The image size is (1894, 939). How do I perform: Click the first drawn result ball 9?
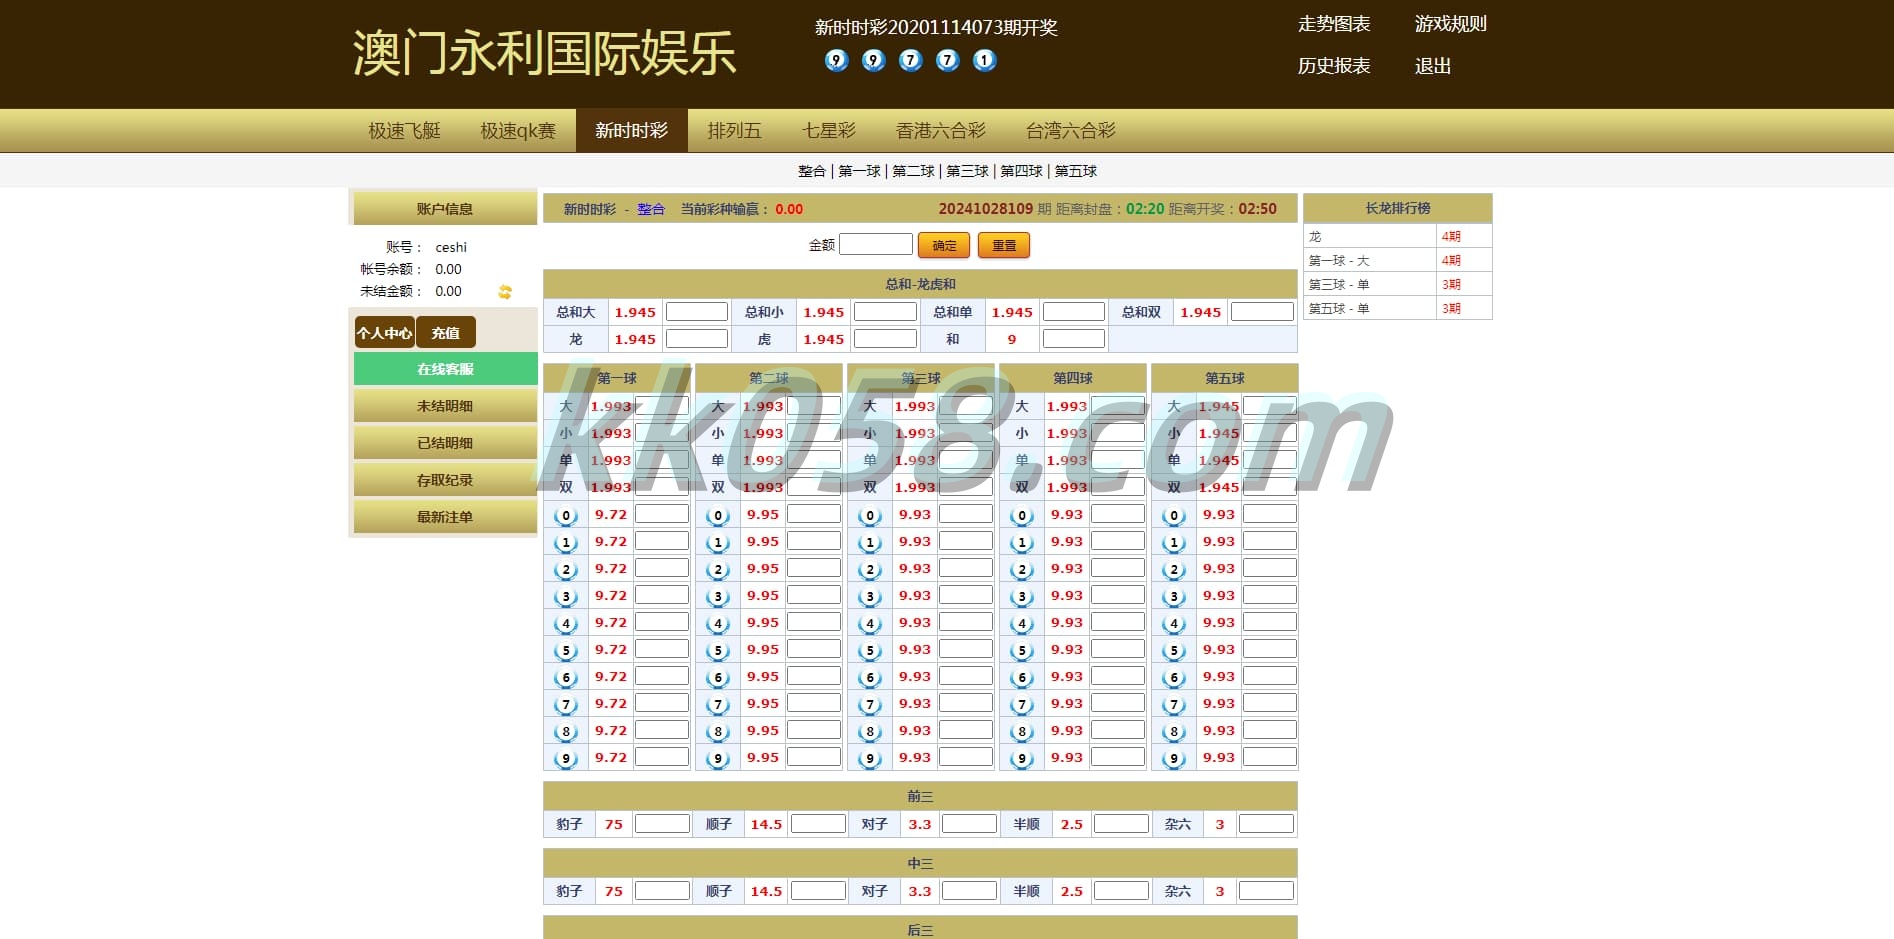(x=836, y=60)
